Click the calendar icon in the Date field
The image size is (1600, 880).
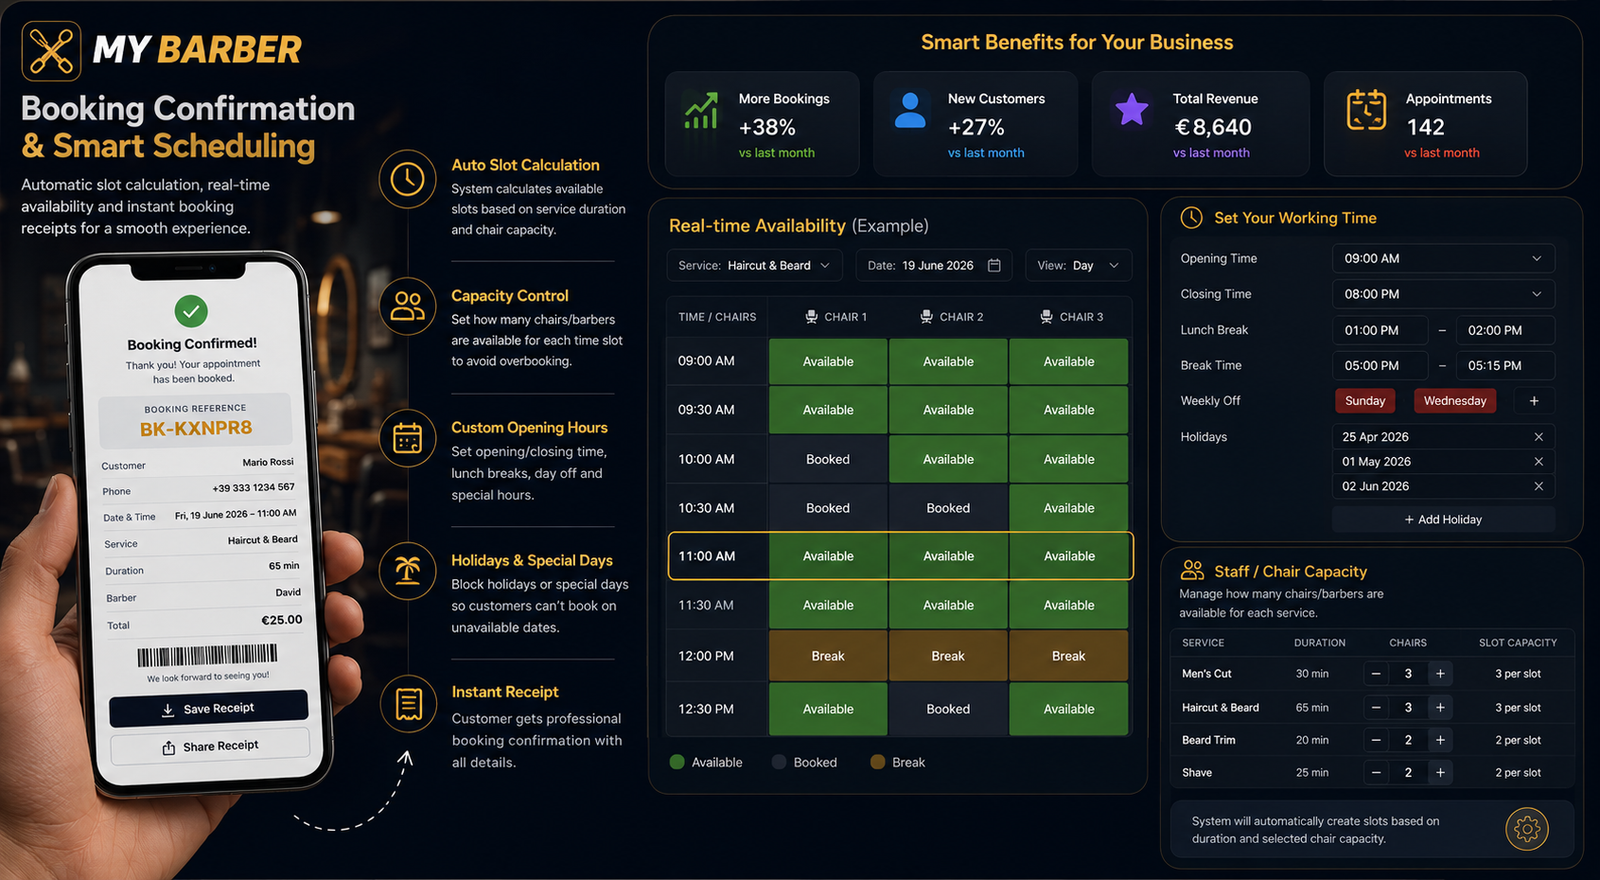[994, 265]
